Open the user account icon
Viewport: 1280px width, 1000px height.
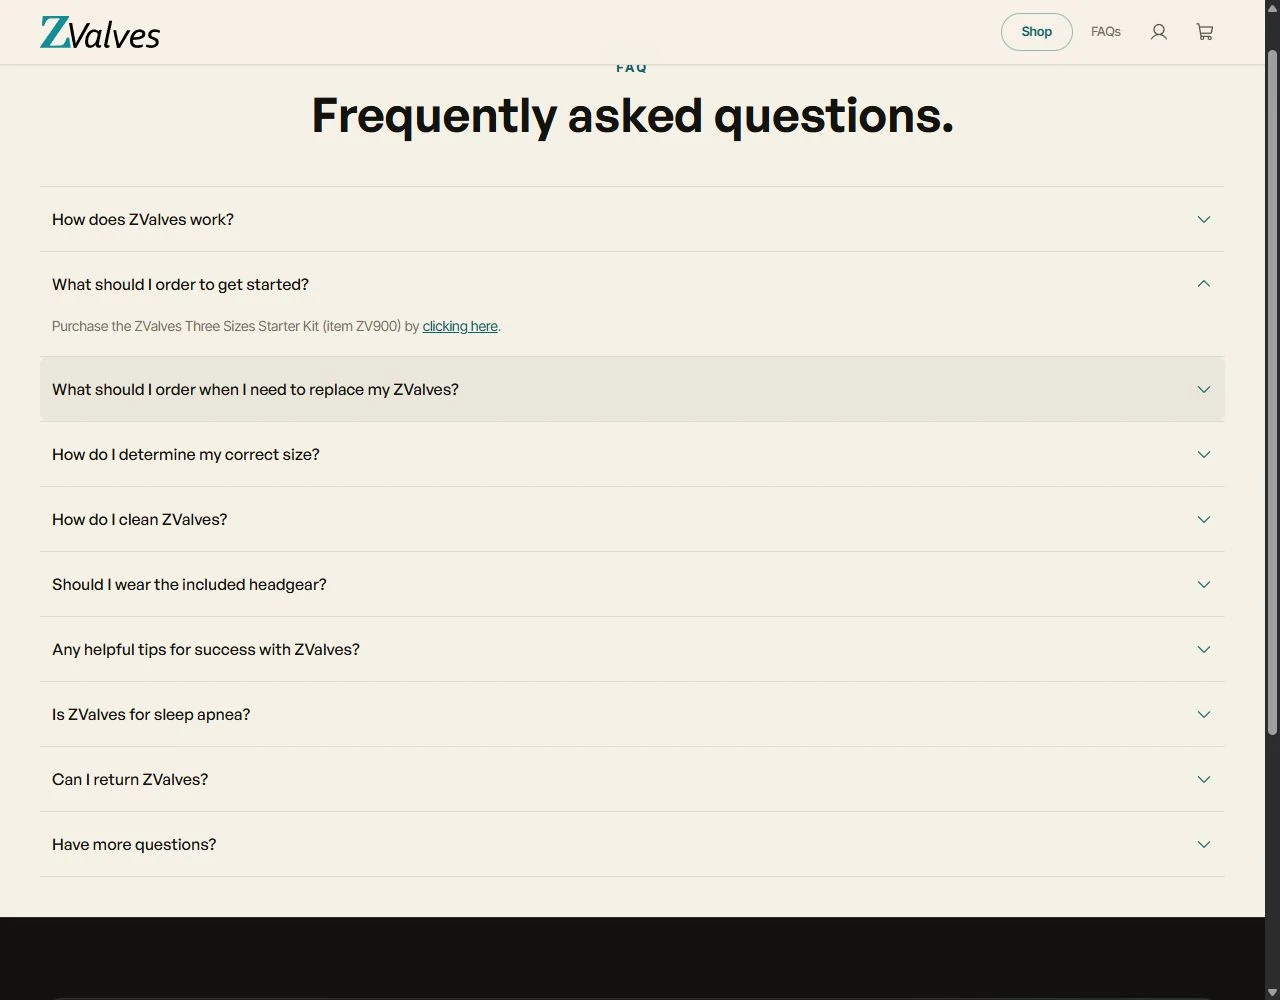point(1159,32)
